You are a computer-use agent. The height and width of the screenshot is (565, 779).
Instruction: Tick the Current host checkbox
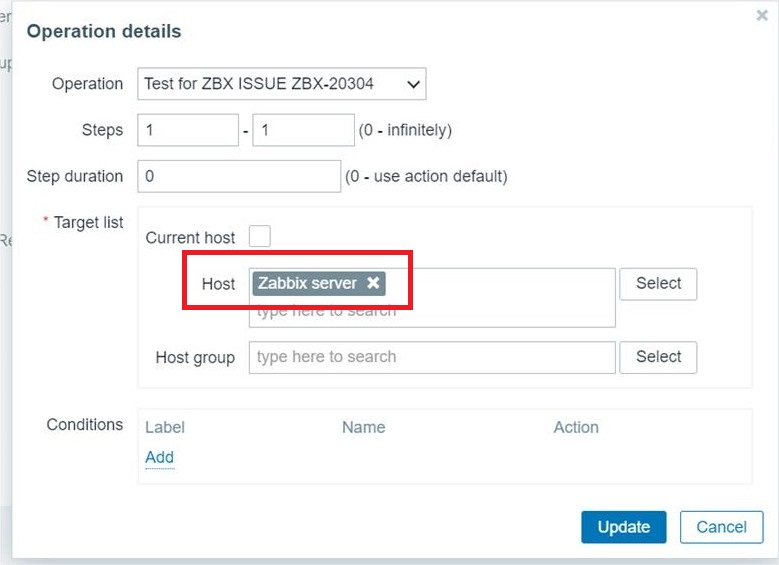[x=260, y=236]
